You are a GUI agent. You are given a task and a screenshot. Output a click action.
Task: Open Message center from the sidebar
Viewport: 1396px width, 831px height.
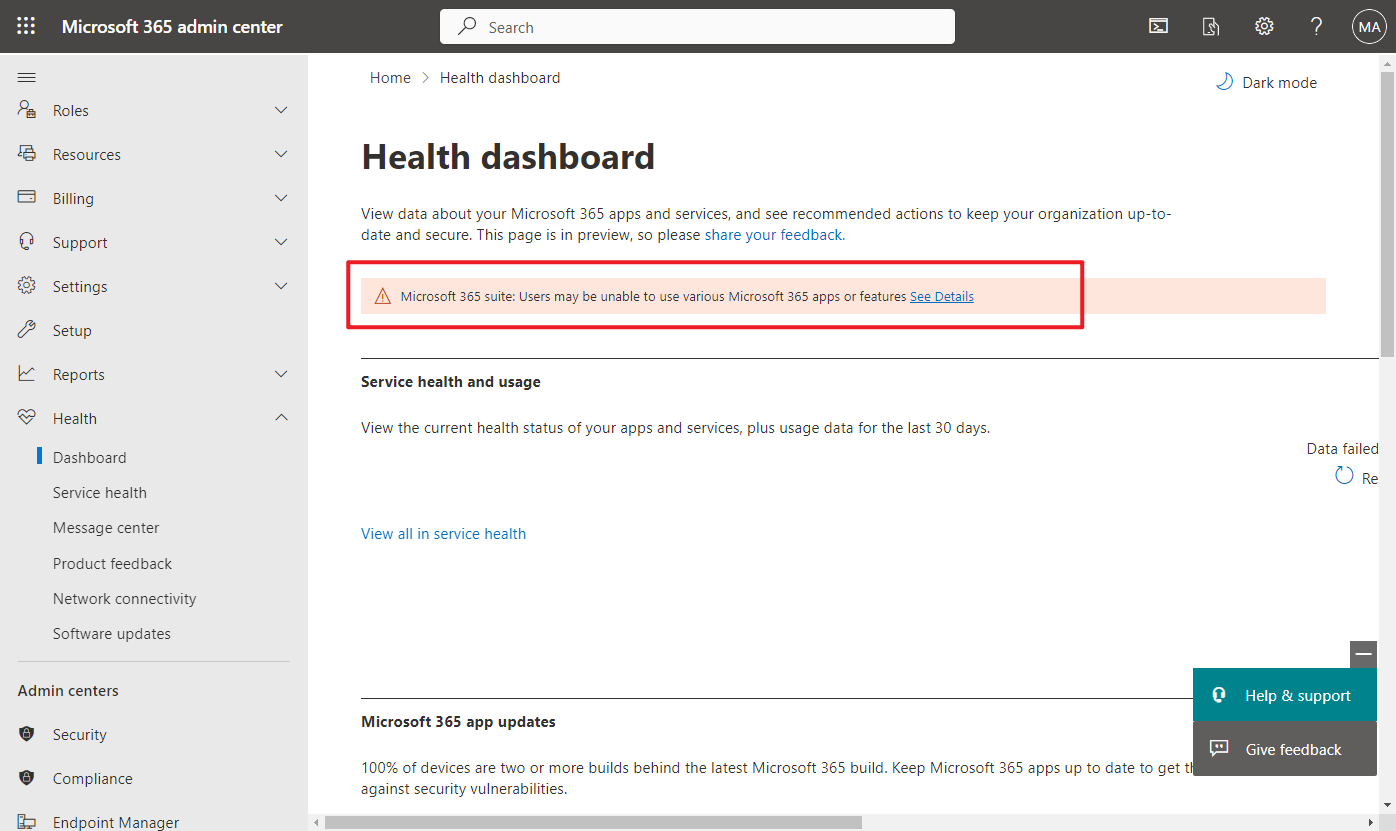105,527
